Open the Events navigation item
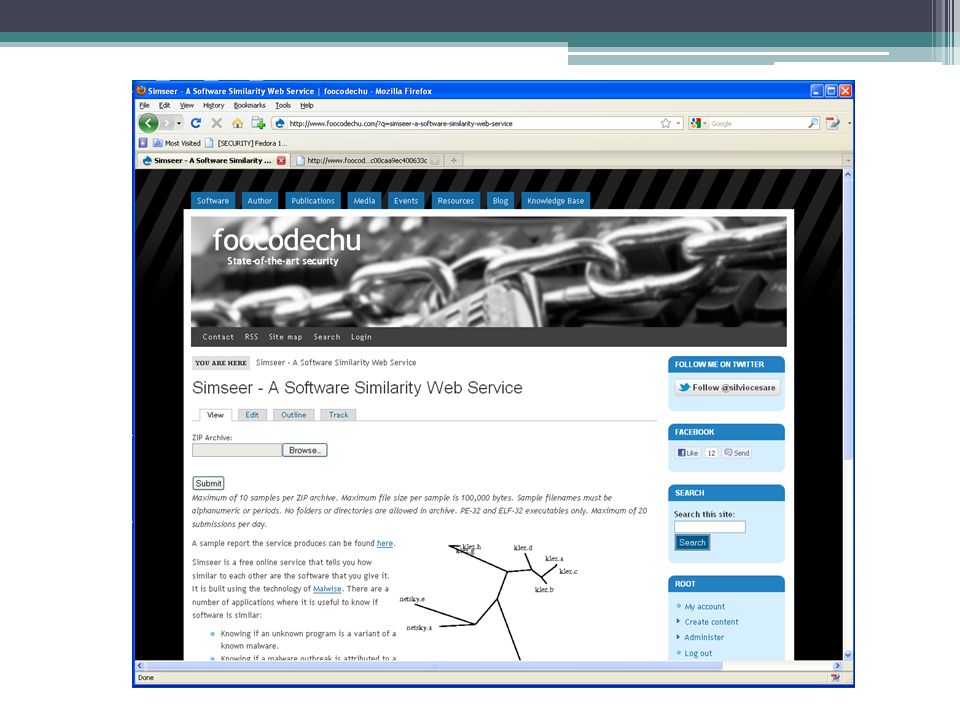 pyautogui.click(x=406, y=201)
